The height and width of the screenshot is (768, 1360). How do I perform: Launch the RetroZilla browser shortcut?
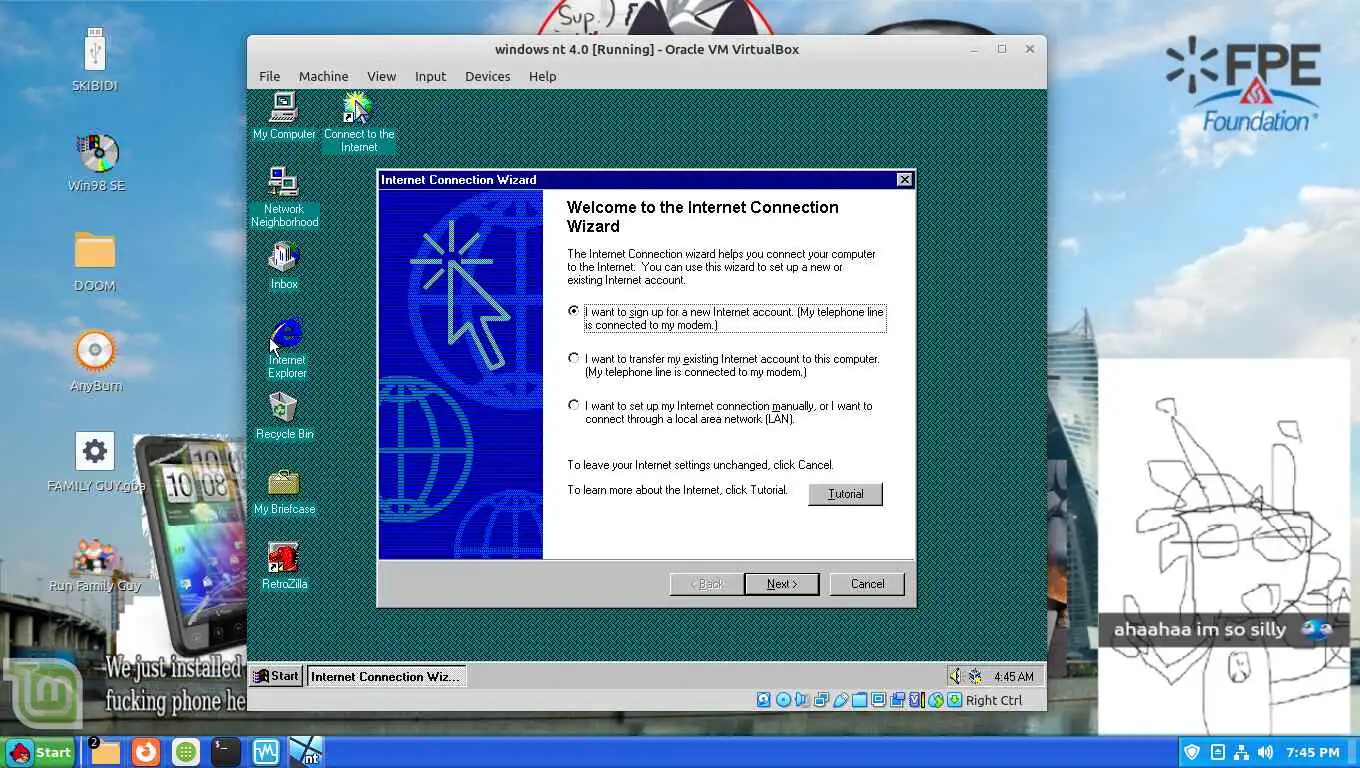point(284,566)
